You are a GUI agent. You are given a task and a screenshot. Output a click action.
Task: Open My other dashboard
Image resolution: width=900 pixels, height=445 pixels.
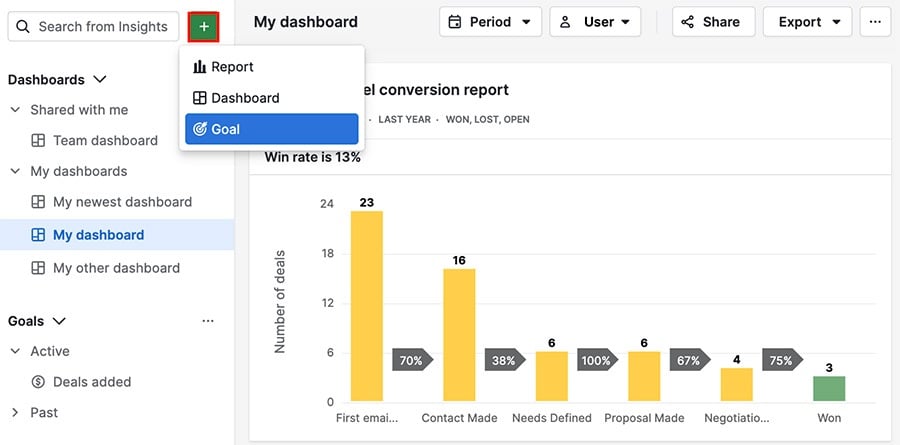116,268
